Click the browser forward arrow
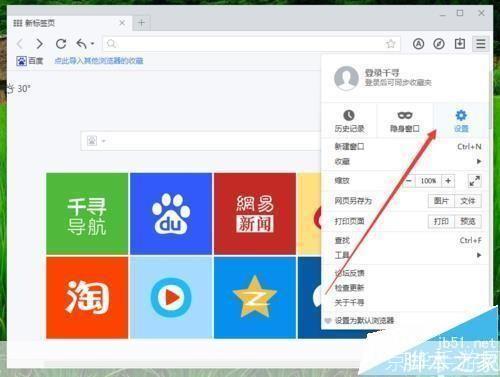 tap(39, 44)
